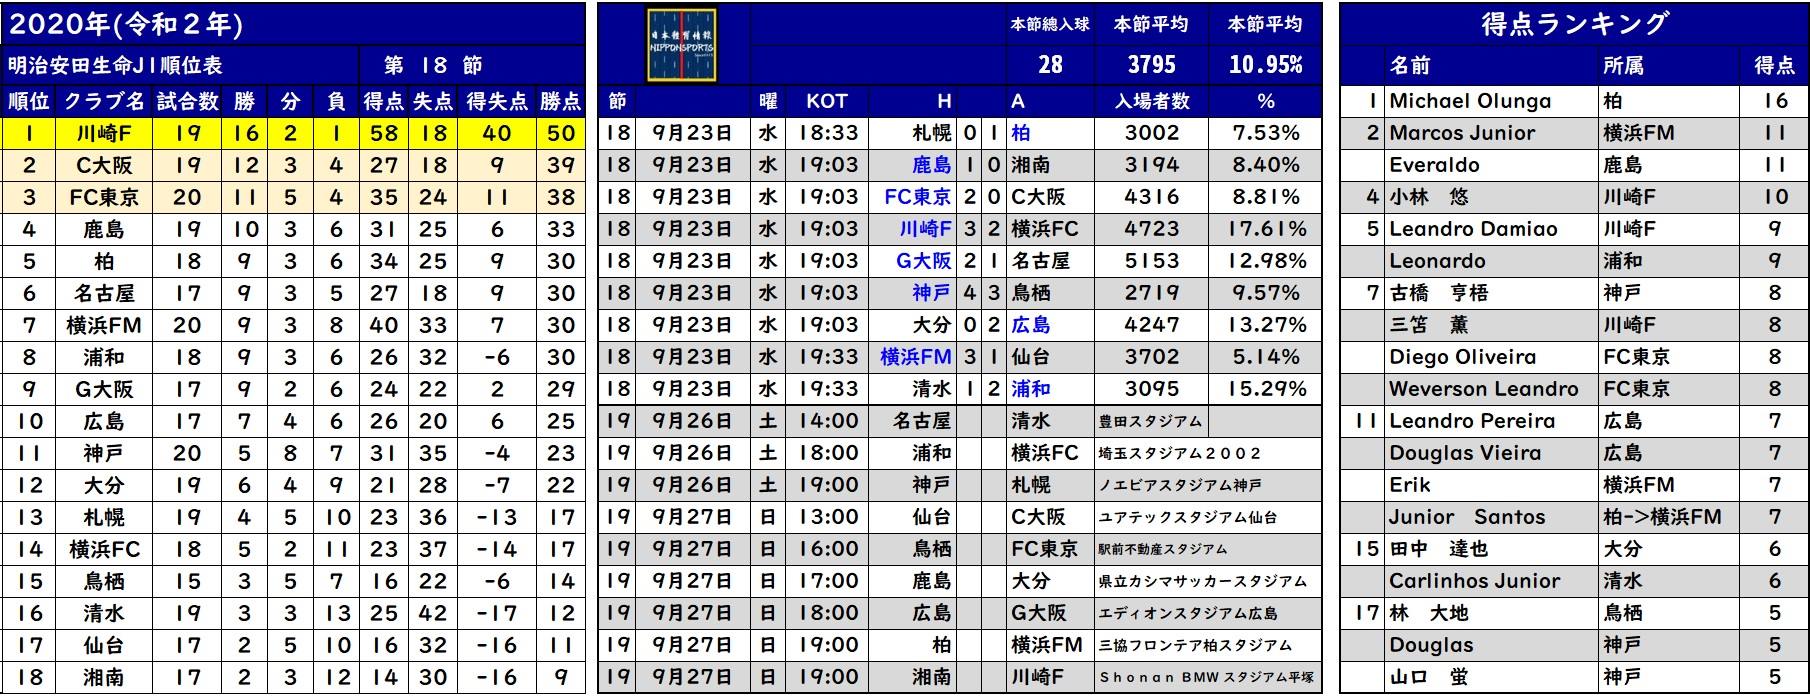This screenshot has height=696, width=1810.
Task: Click the 試合数 column header
Action: (x=188, y=101)
